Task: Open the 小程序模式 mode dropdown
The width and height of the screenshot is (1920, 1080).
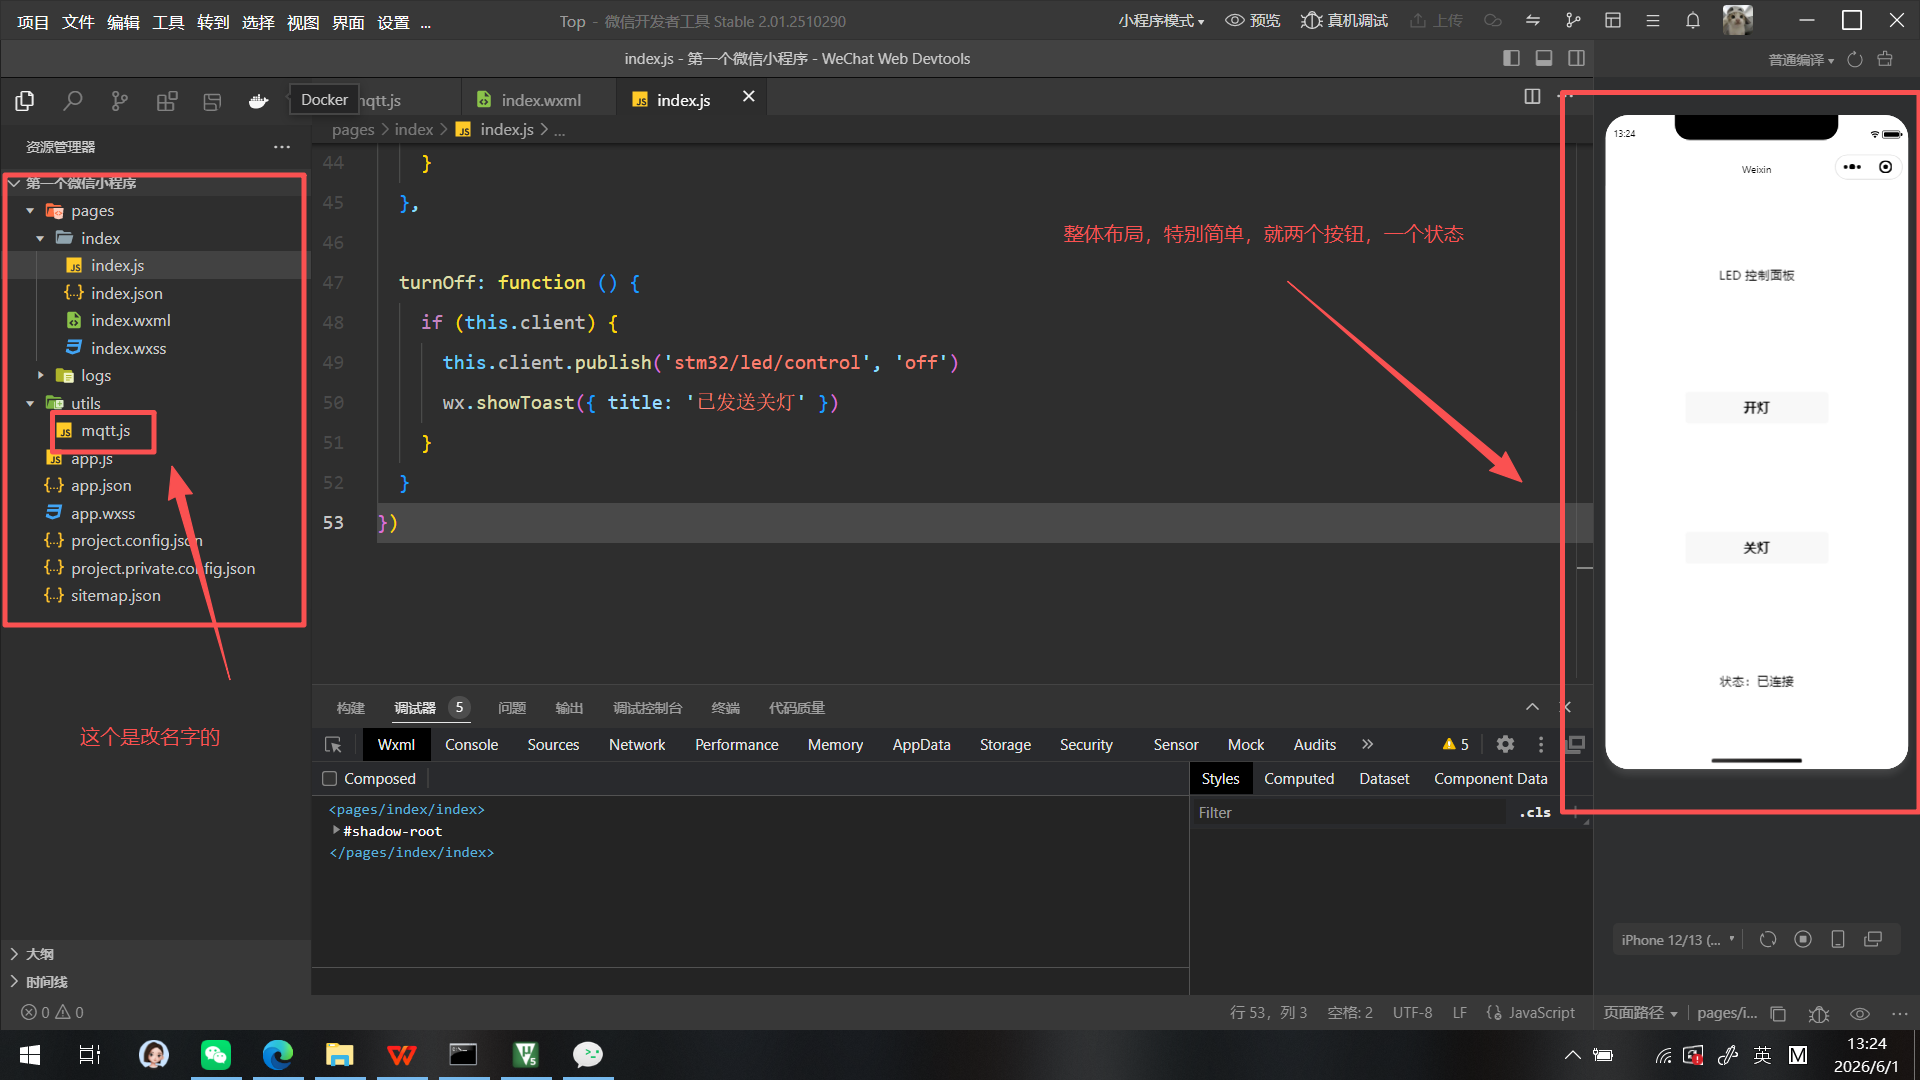Action: tap(1161, 21)
